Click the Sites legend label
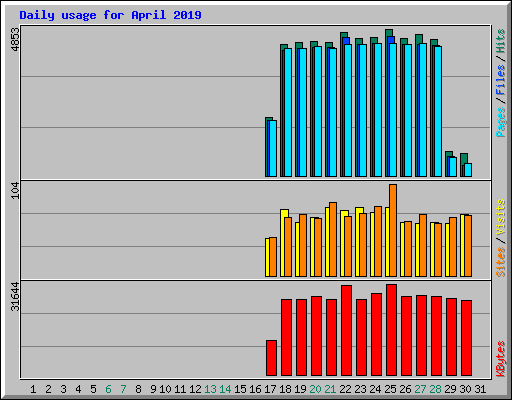 501,262
